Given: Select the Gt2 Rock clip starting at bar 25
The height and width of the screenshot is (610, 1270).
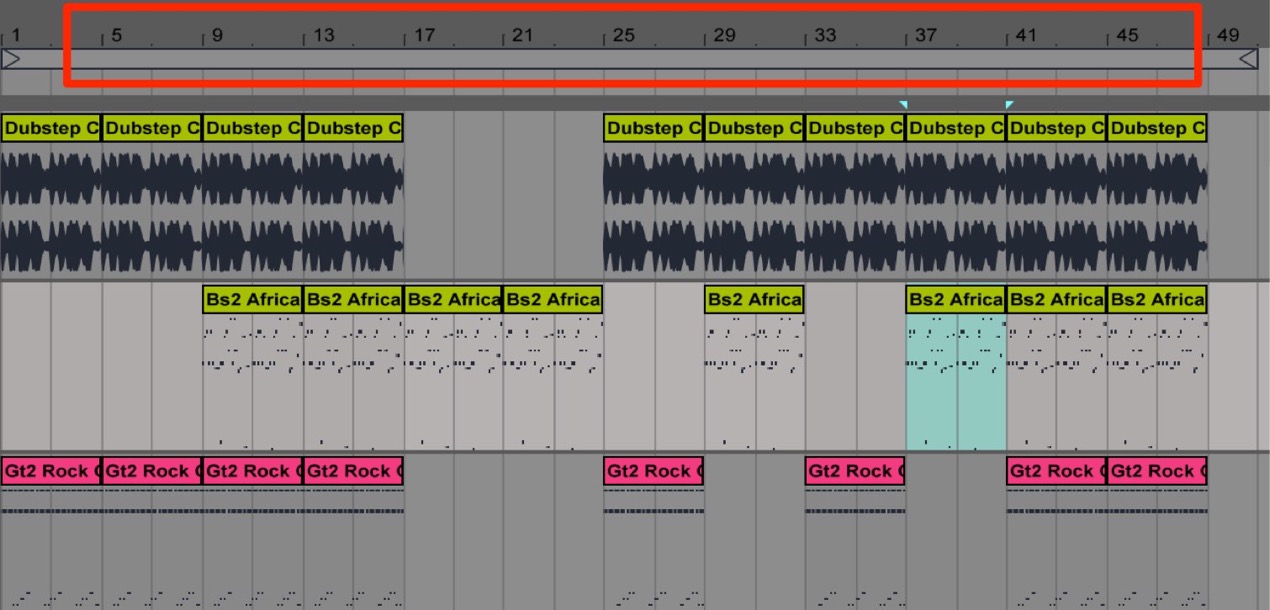Looking at the screenshot, I should click(654, 471).
